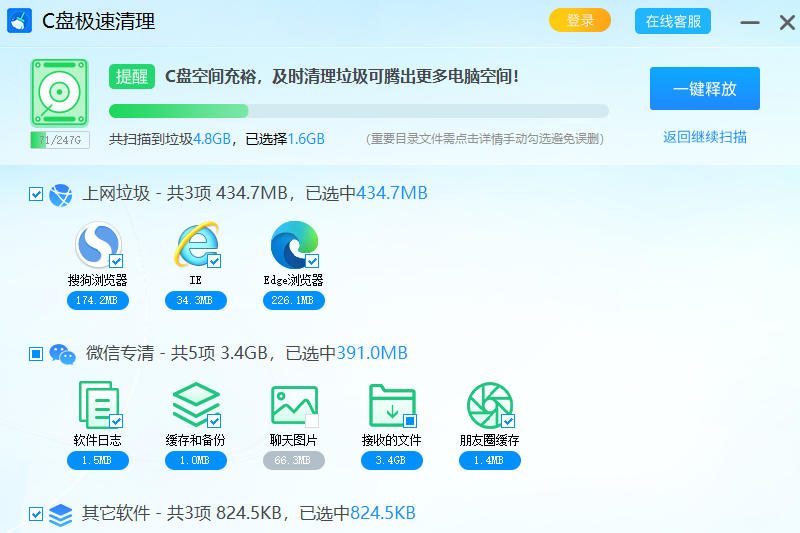This screenshot has width=800, height=533.
Task: Toggle the 微信专清 category checkbox
Action: pos(36,354)
